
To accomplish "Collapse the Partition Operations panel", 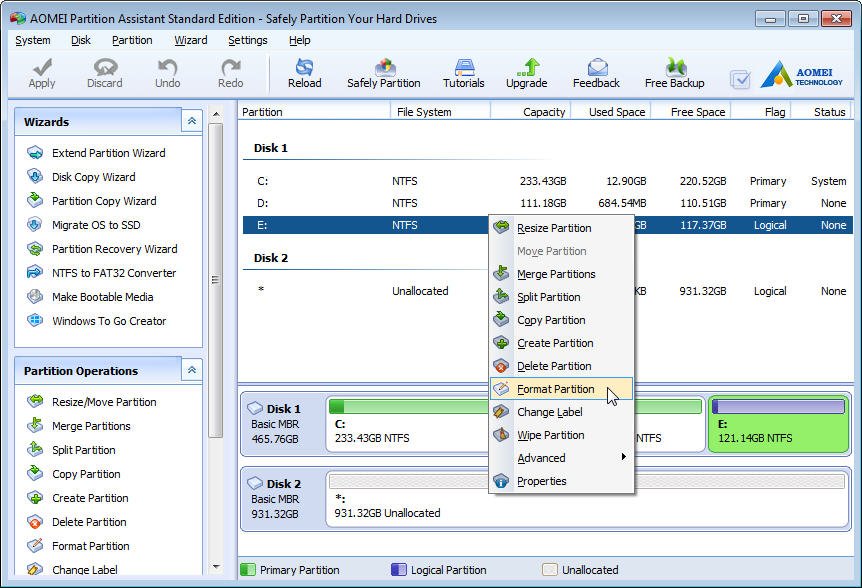I will click(192, 370).
